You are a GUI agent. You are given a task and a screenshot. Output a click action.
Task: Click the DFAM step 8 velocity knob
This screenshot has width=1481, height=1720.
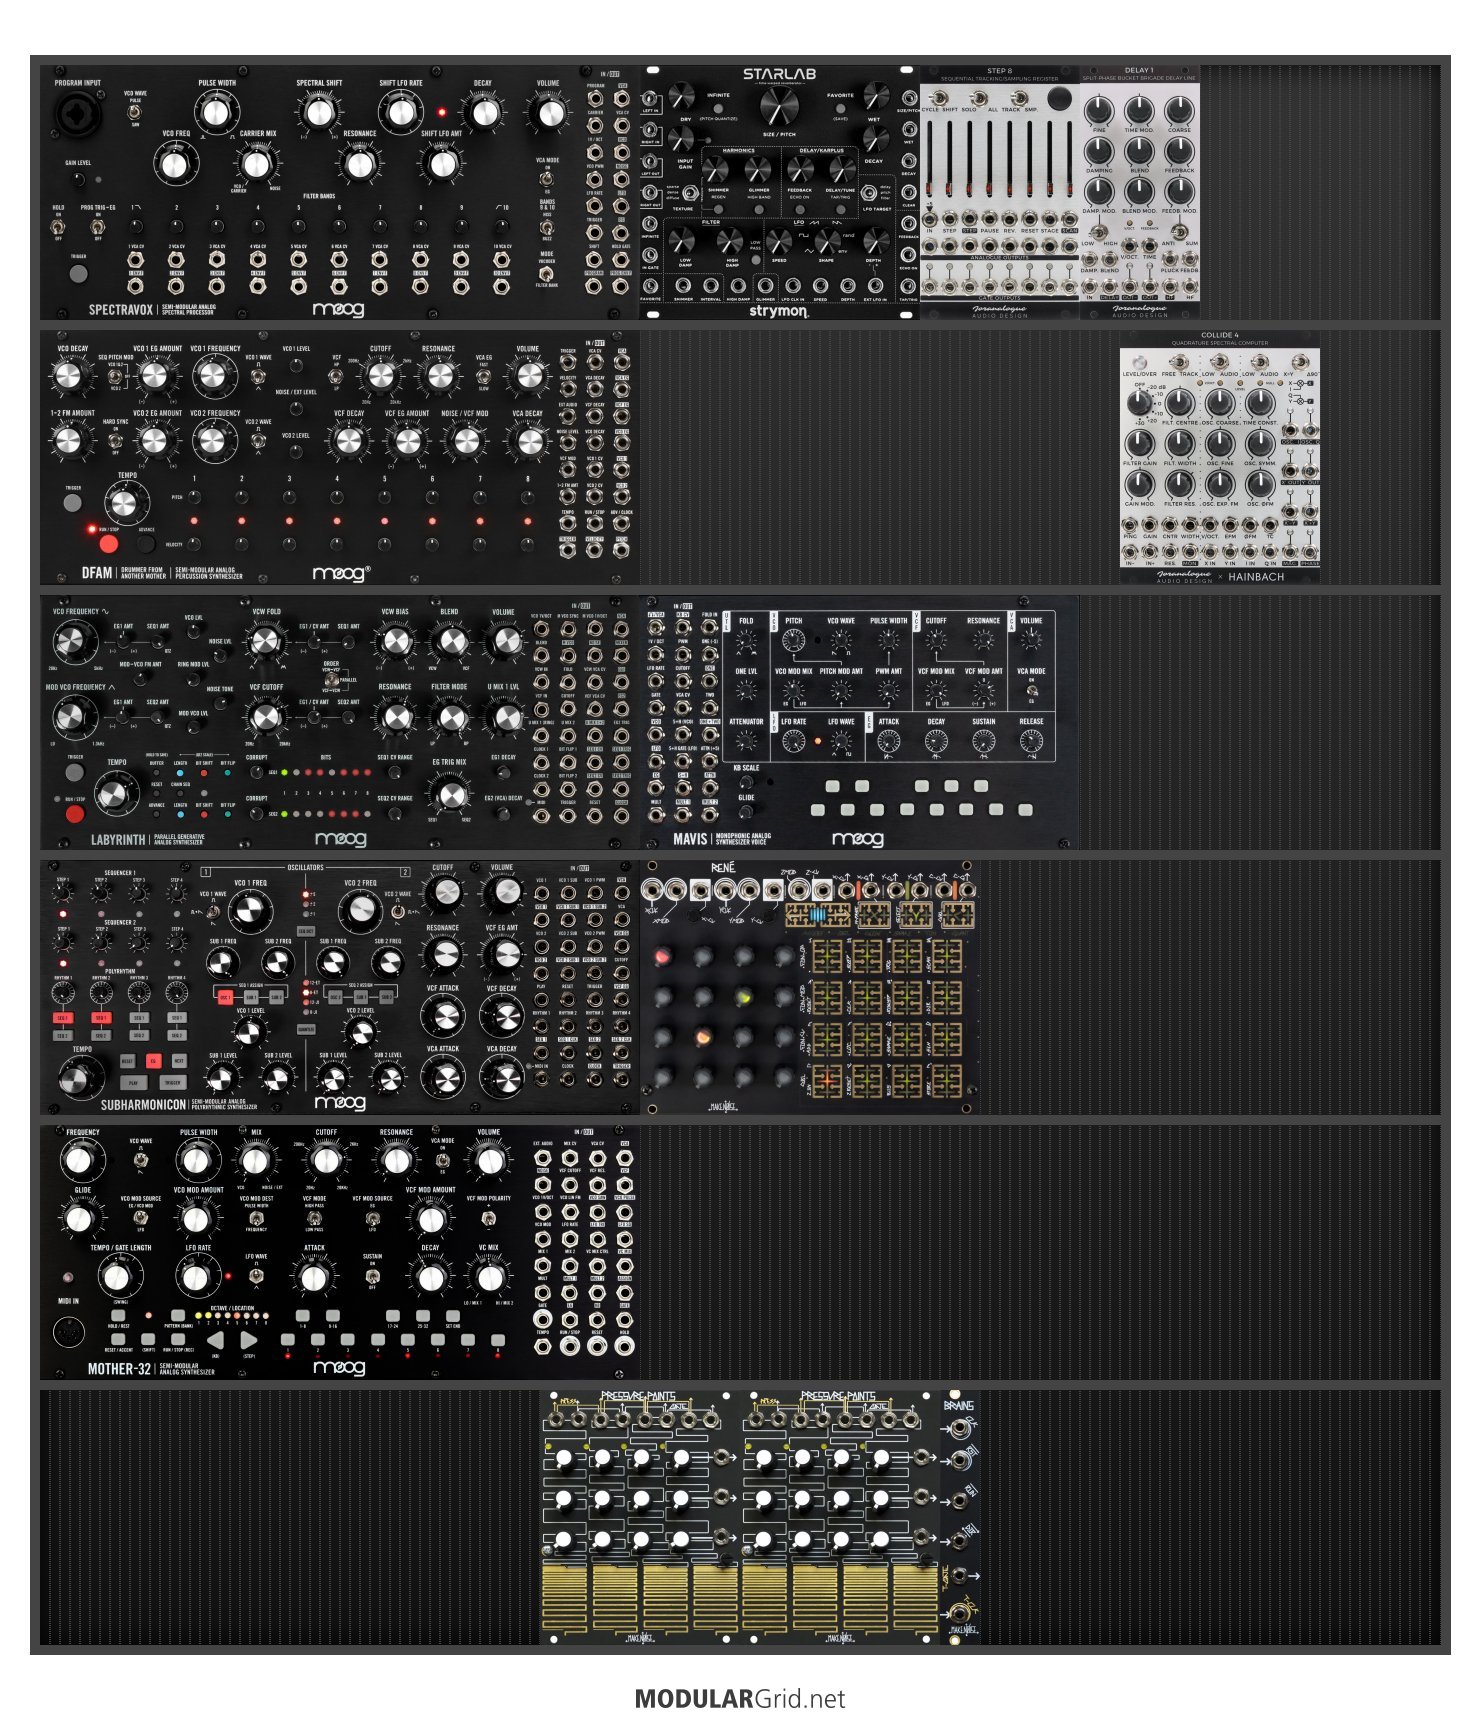[529, 543]
